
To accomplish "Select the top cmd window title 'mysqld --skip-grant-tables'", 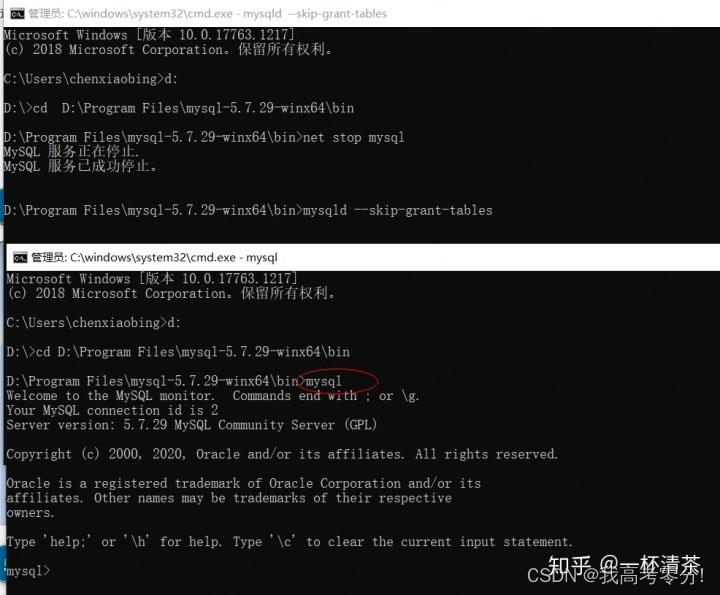I will [208, 14].
